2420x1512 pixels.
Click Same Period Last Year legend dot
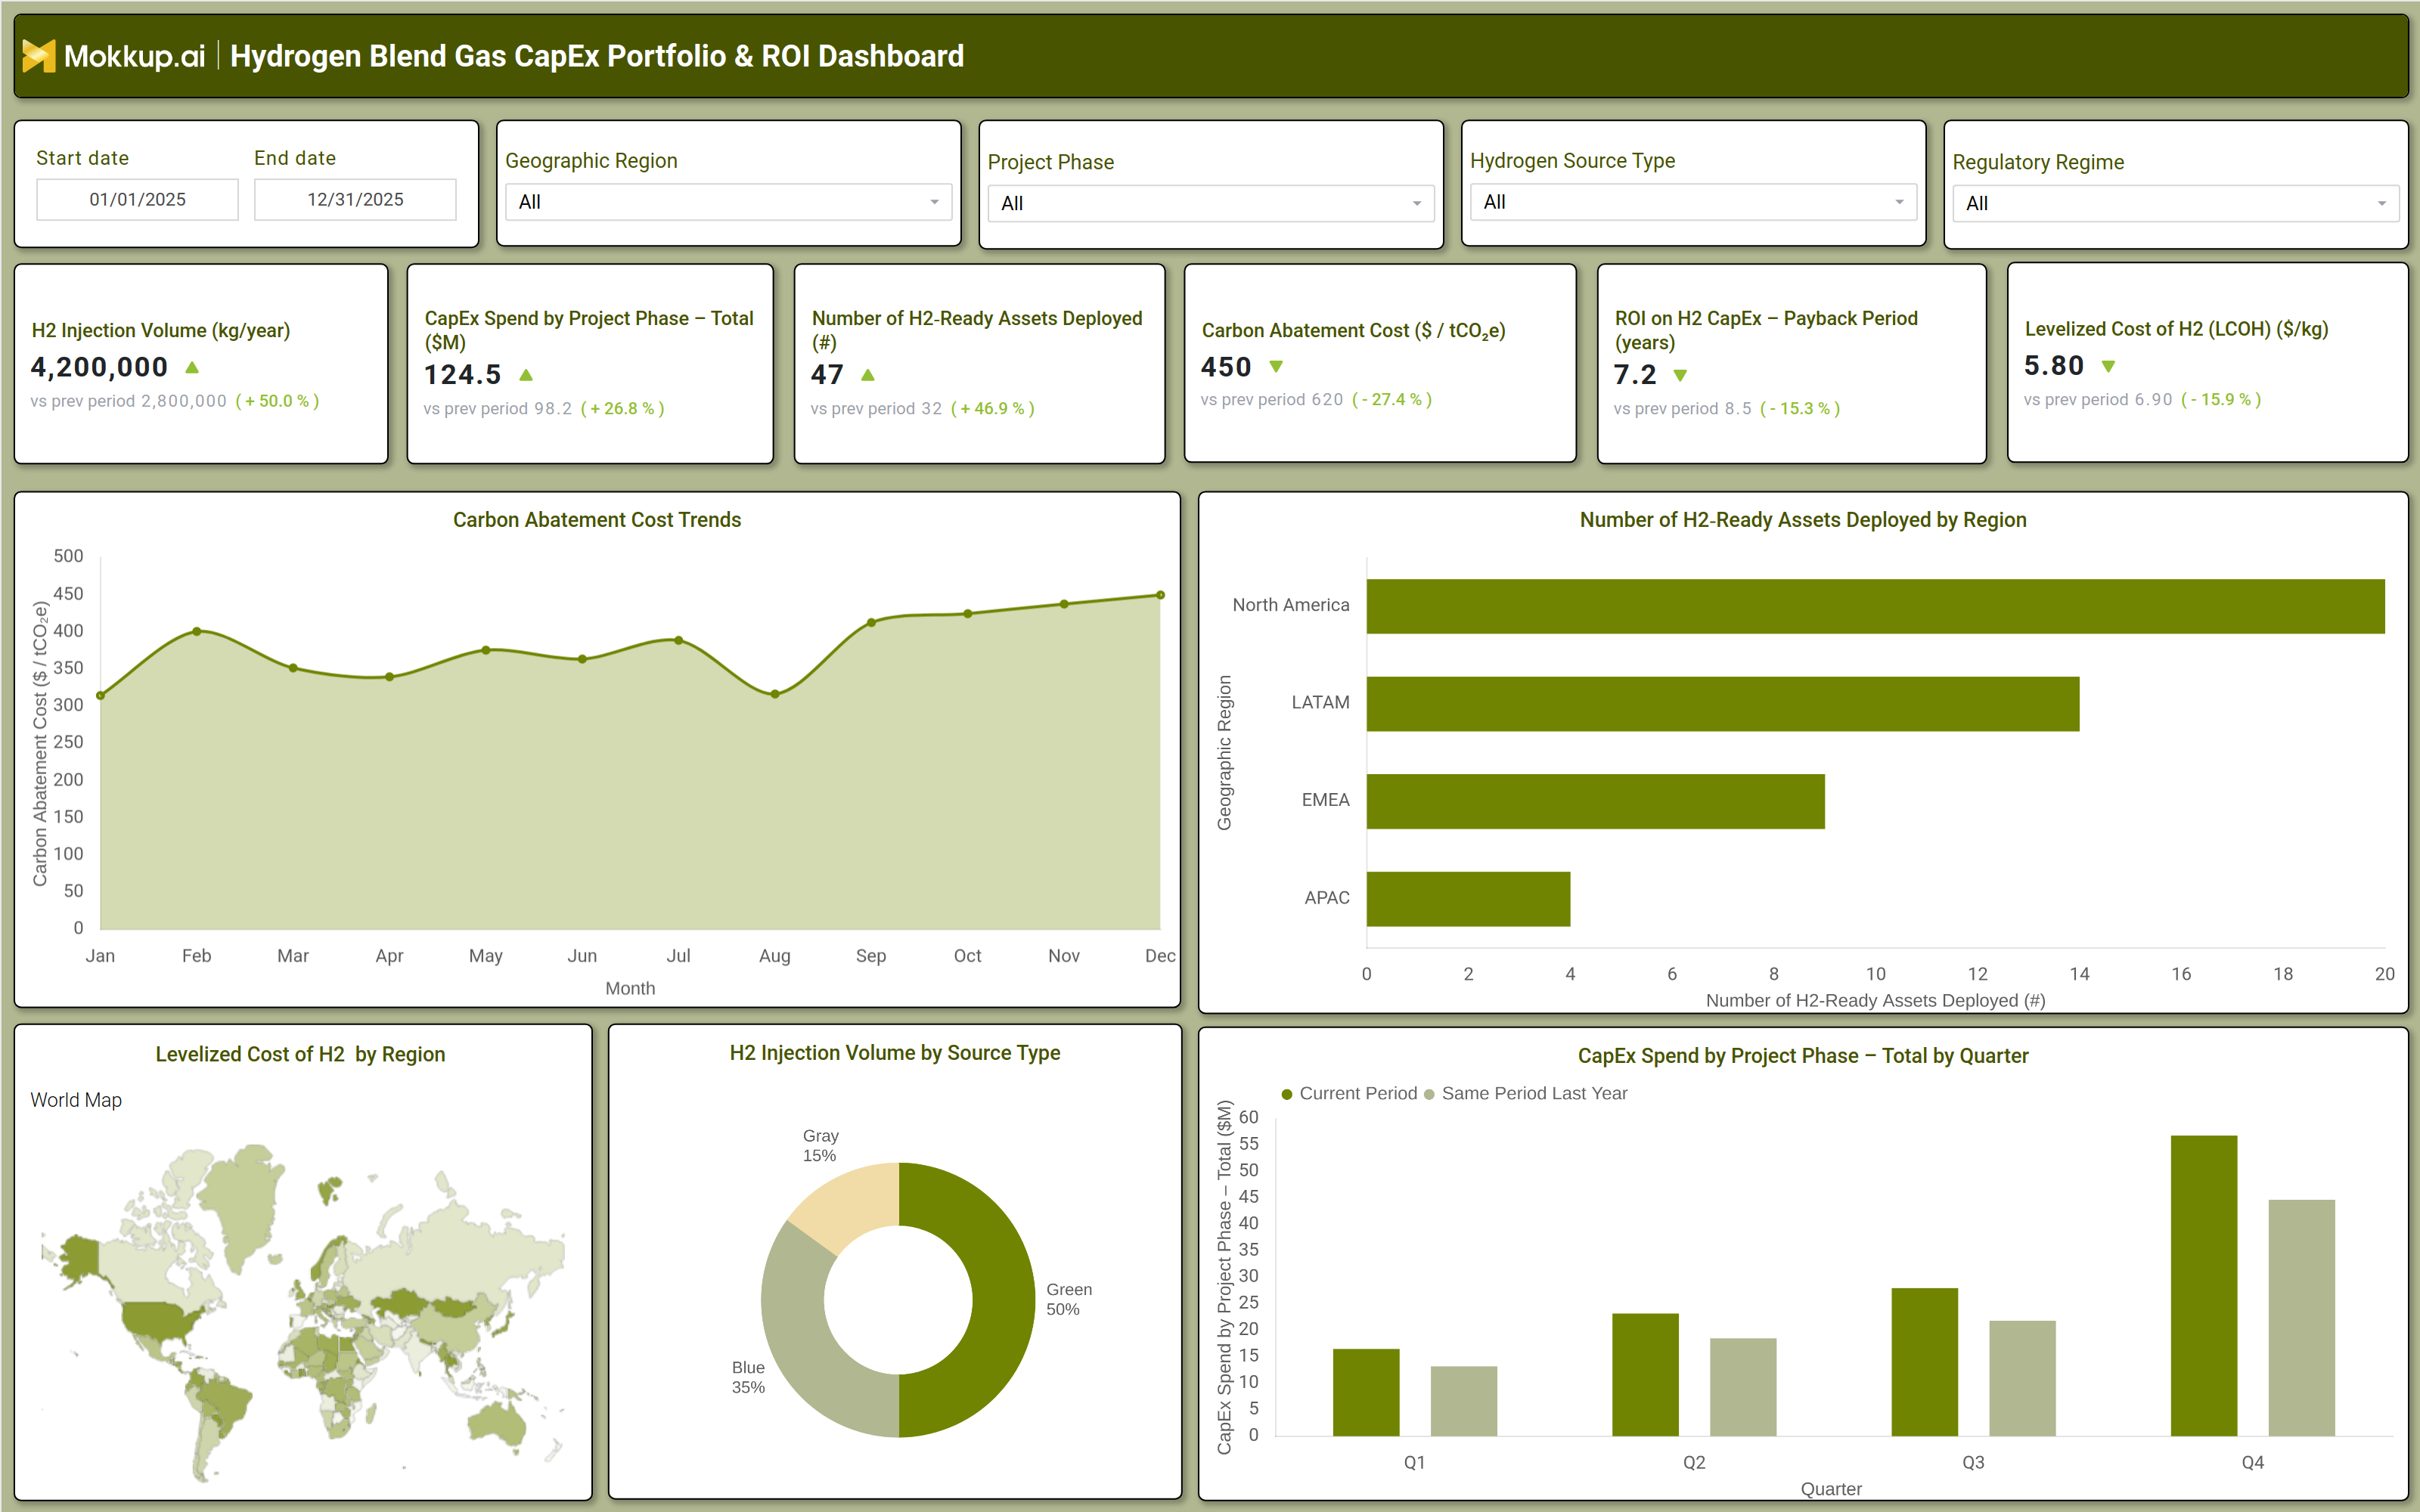pos(1429,1094)
